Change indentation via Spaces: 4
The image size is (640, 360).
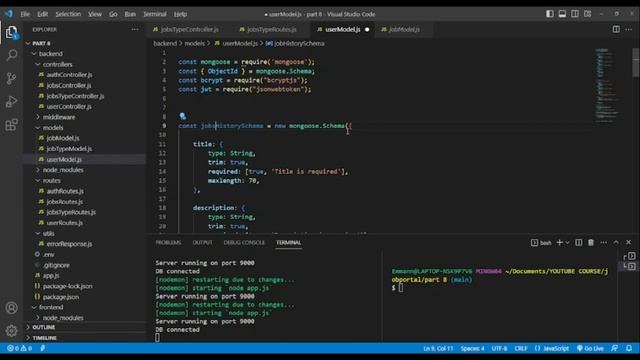coord(472,348)
